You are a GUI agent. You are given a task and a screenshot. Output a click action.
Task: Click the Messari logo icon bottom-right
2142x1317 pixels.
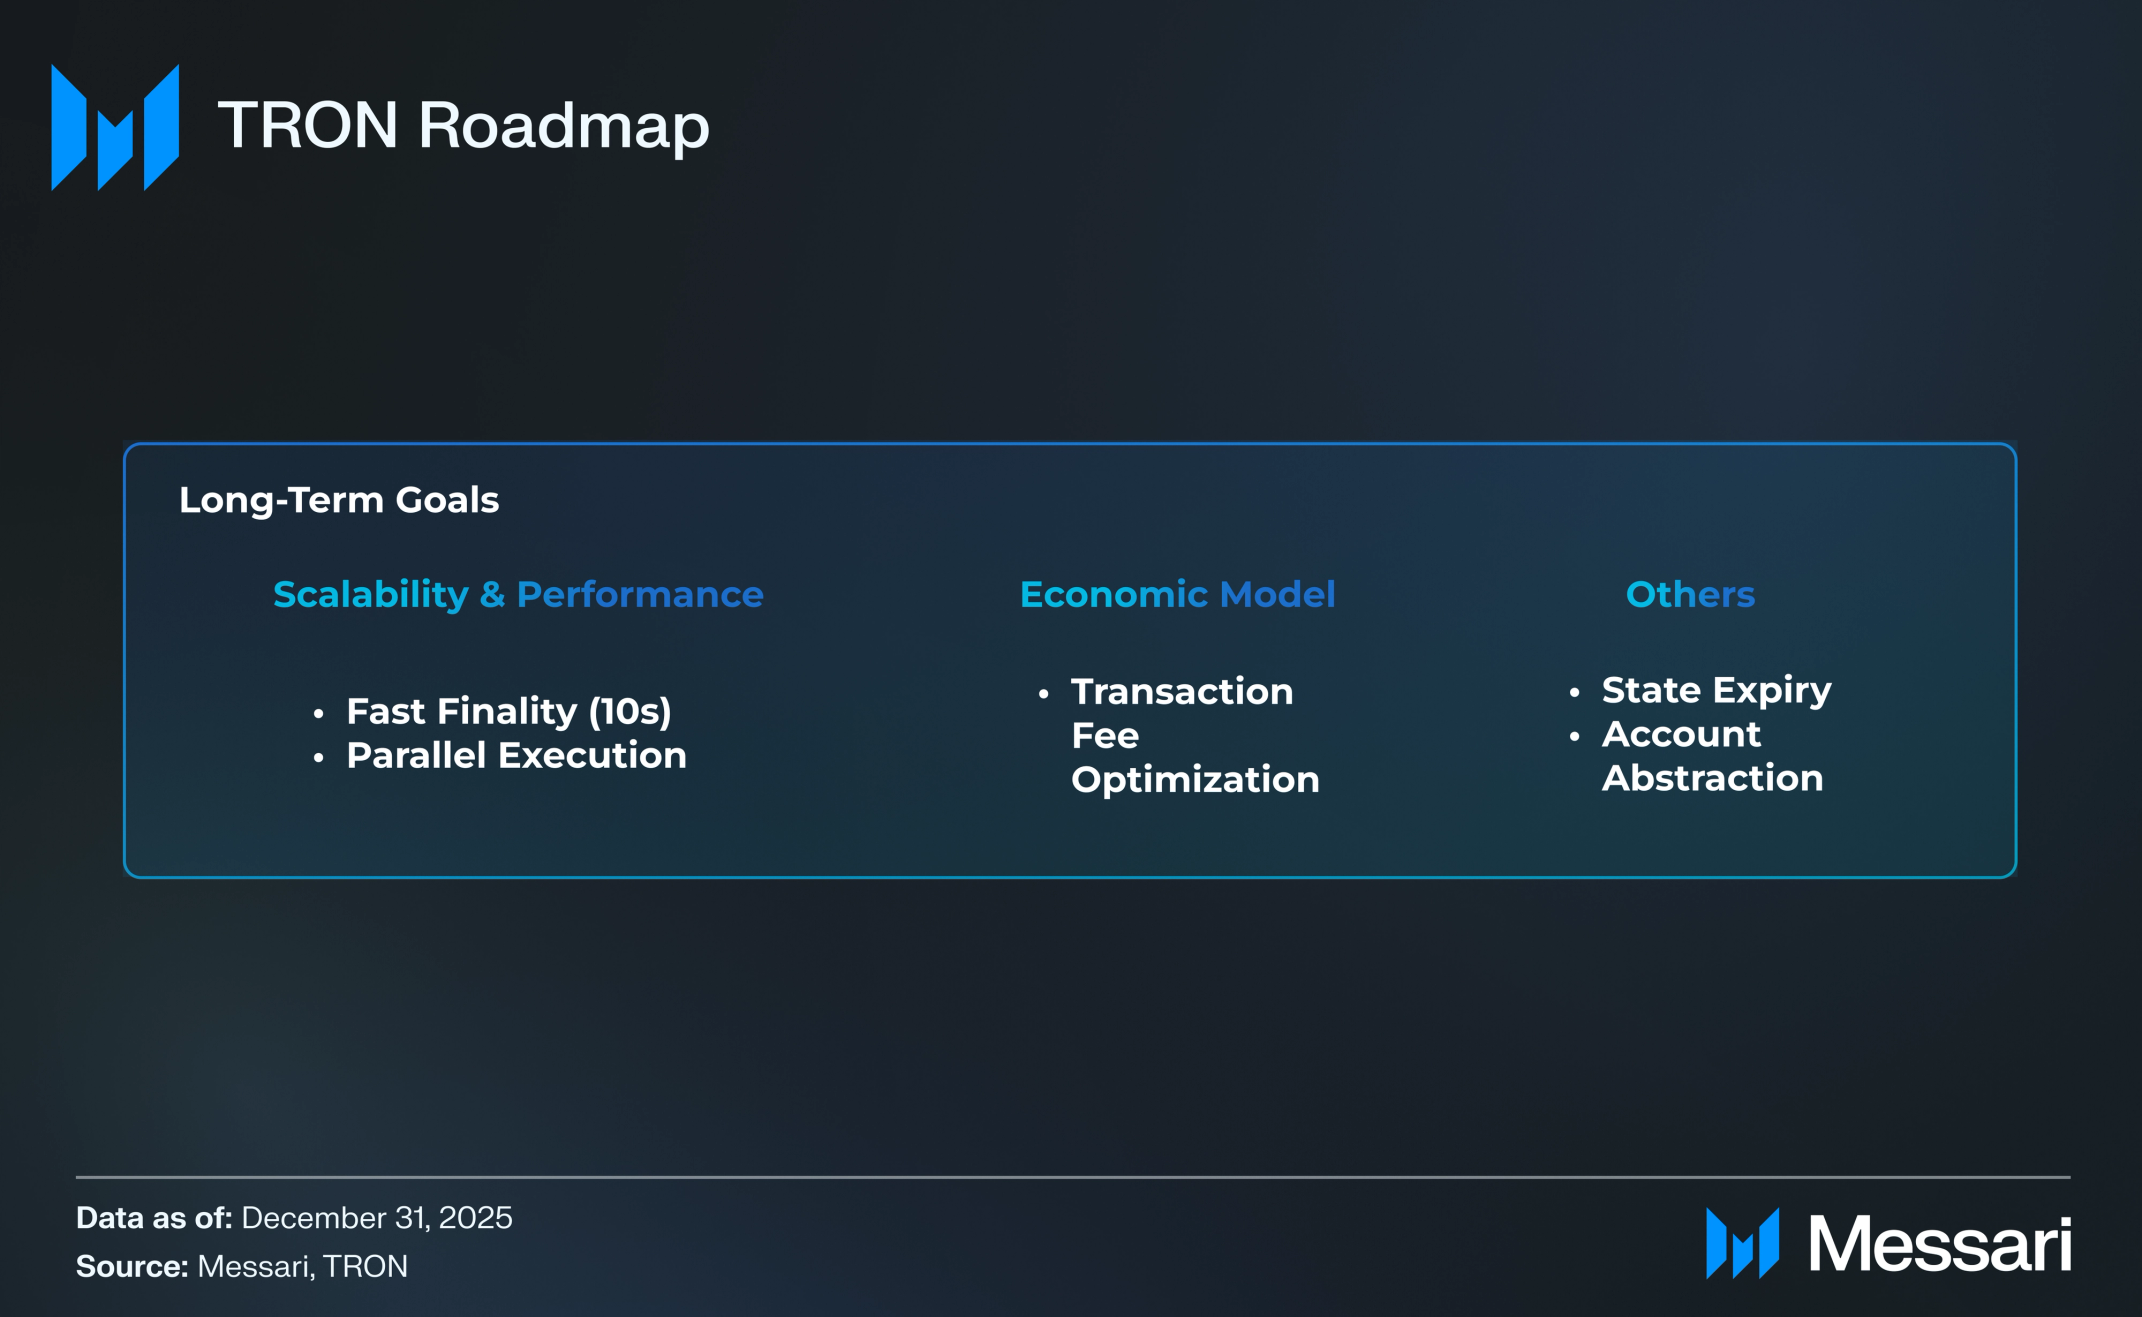point(1742,1243)
